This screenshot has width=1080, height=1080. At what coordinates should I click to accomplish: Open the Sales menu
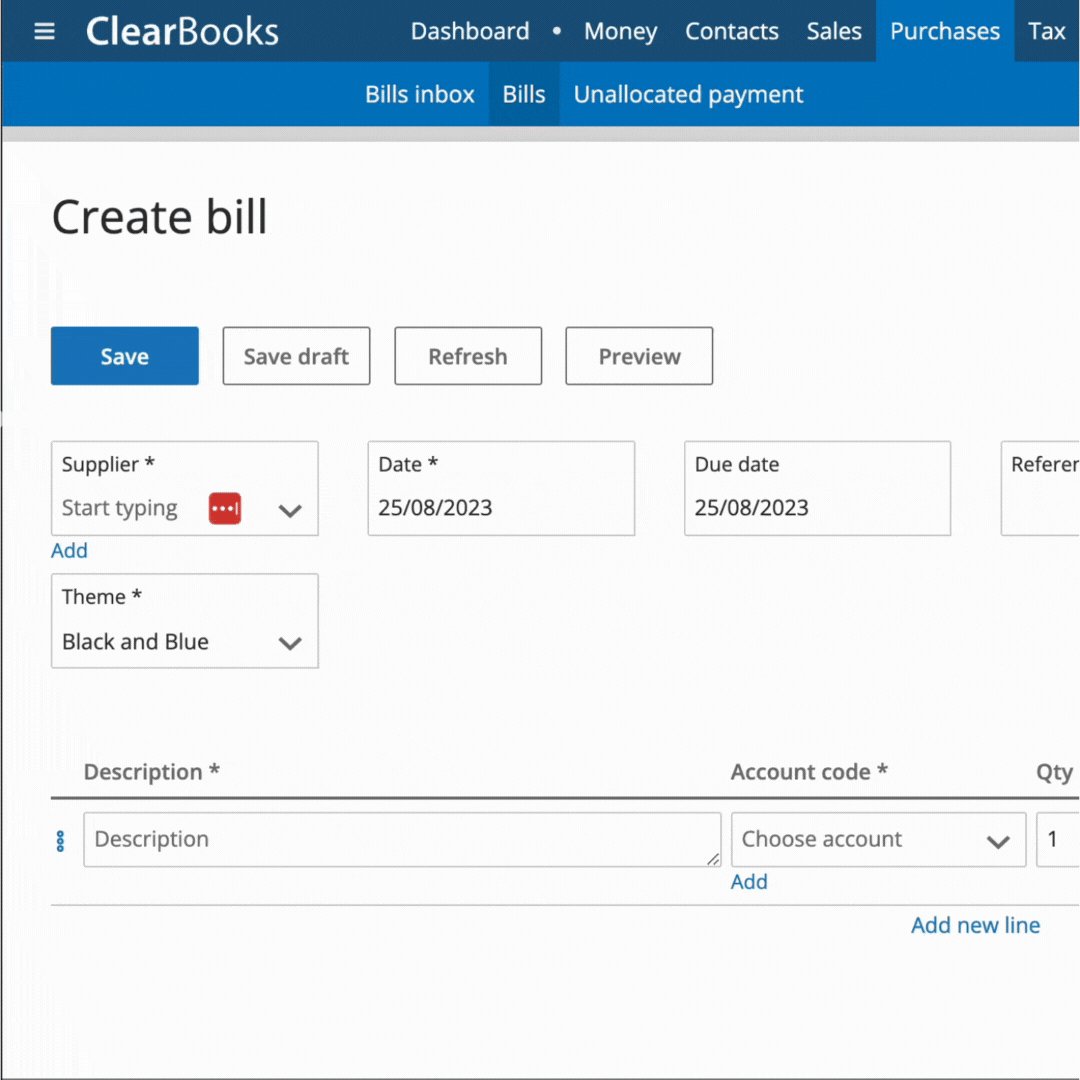click(x=834, y=31)
